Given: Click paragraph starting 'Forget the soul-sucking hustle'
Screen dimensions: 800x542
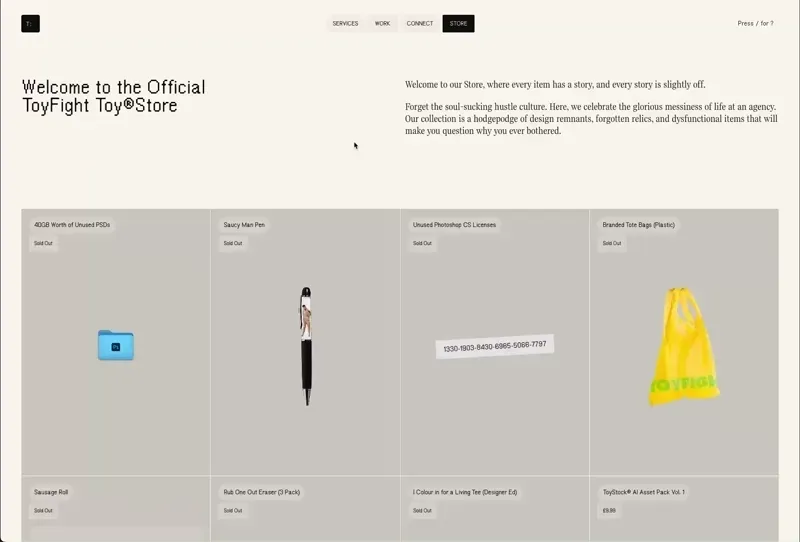Looking at the screenshot, I should click(591, 119).
